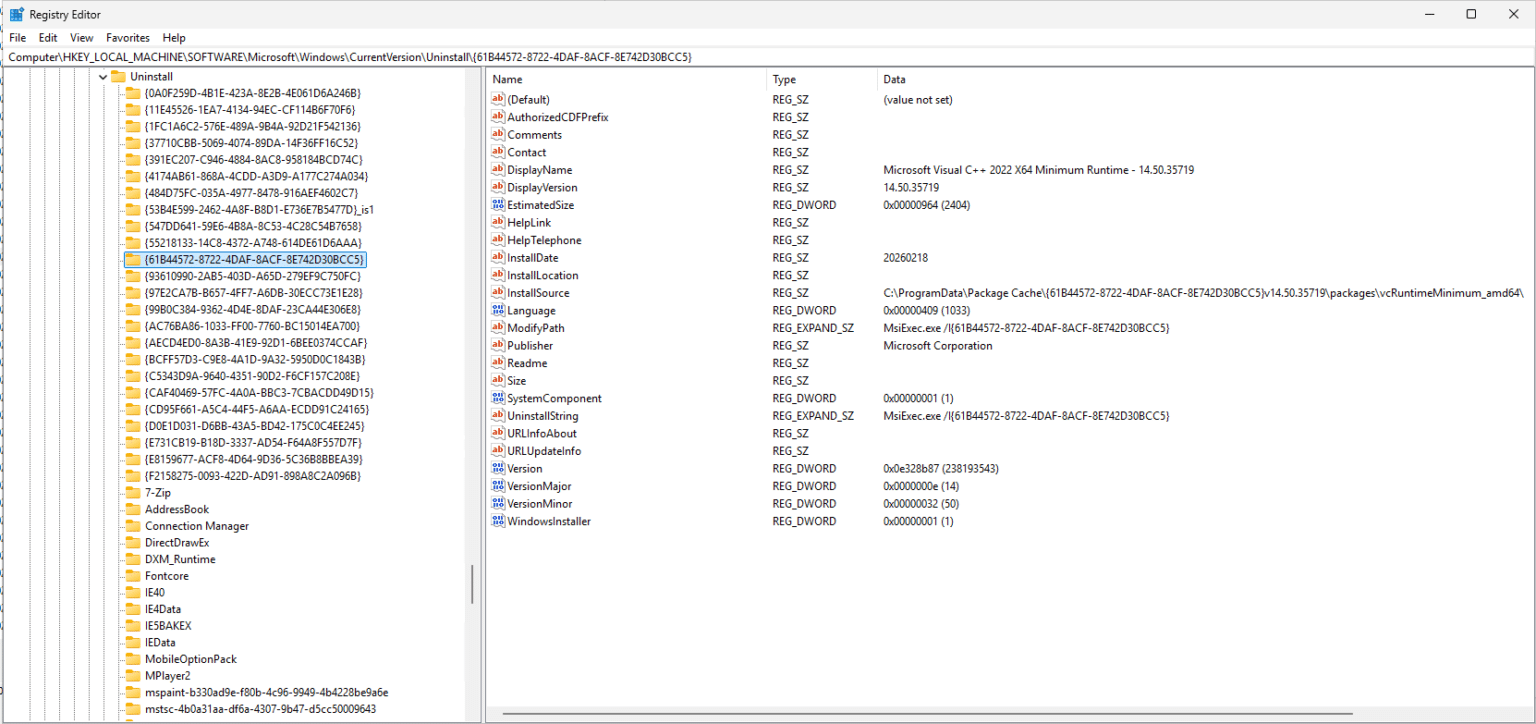Open the Favorites menu
Image resolution: width=1536 pixels, height=724 pixels.
tap(128, 38)
